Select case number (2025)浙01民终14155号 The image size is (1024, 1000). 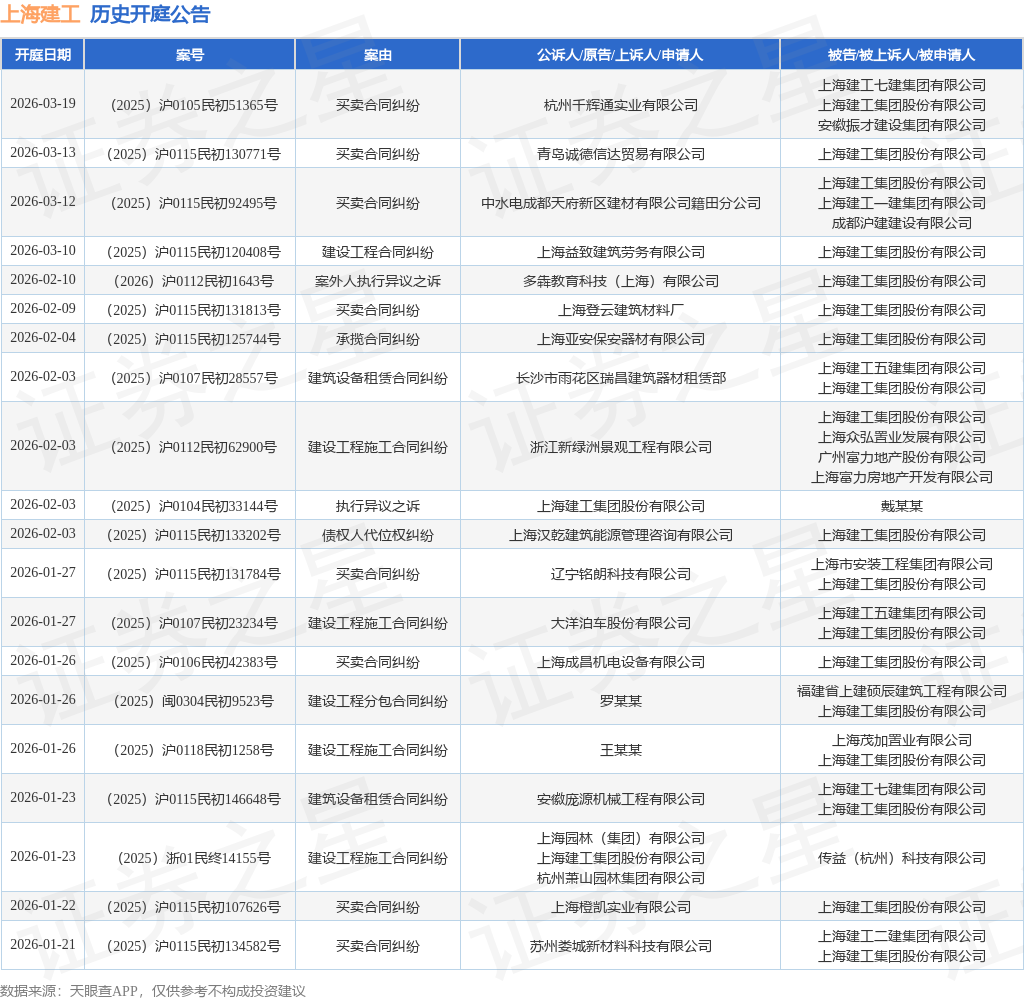[194, 858]
